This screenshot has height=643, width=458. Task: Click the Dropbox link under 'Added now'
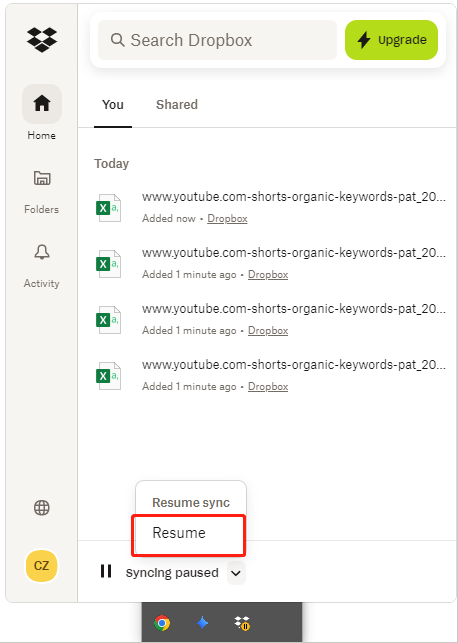coord(227,219)
